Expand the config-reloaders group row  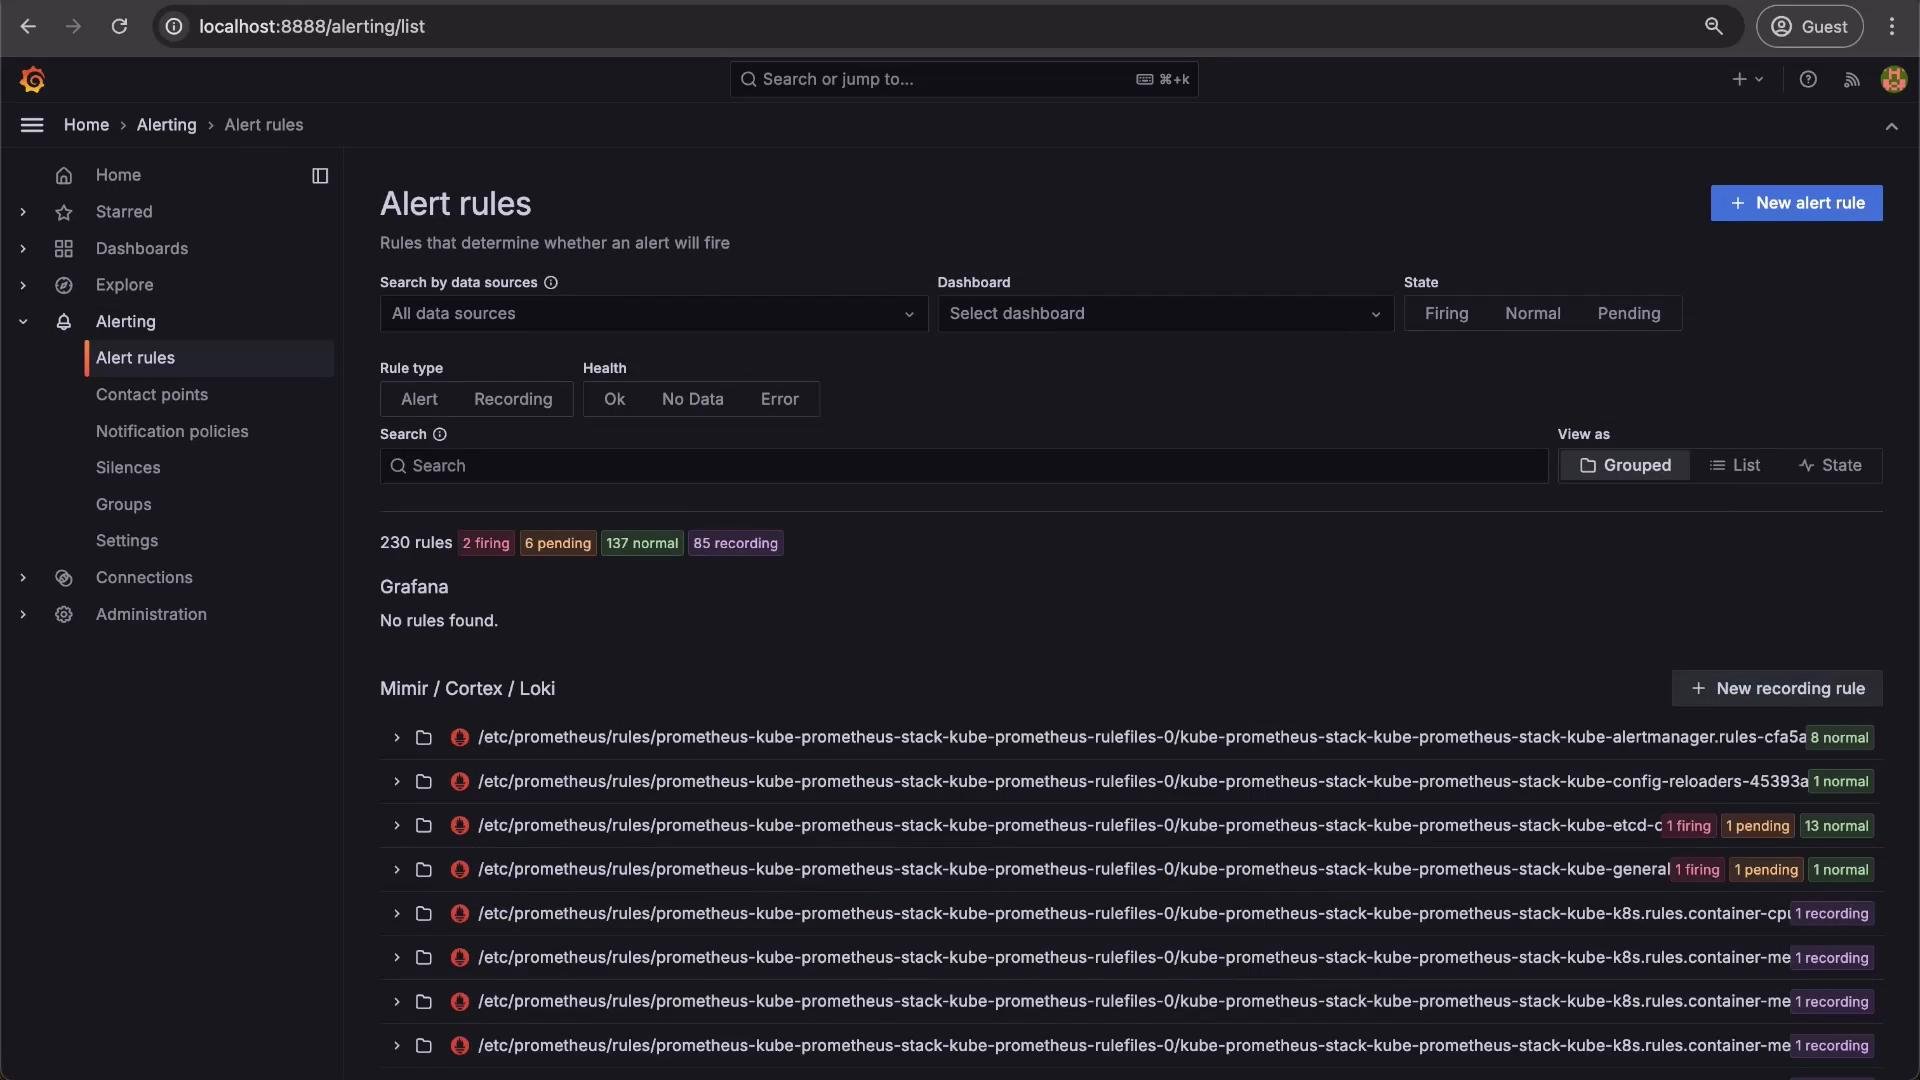[x=397, y=782]
